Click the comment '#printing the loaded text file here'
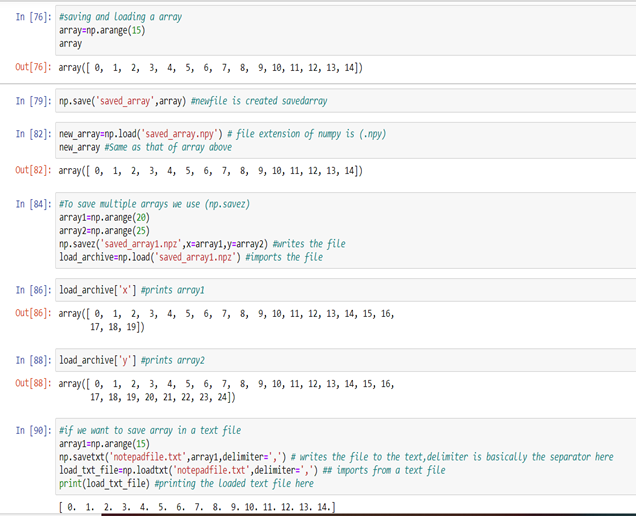 click(x=234, y=484)
